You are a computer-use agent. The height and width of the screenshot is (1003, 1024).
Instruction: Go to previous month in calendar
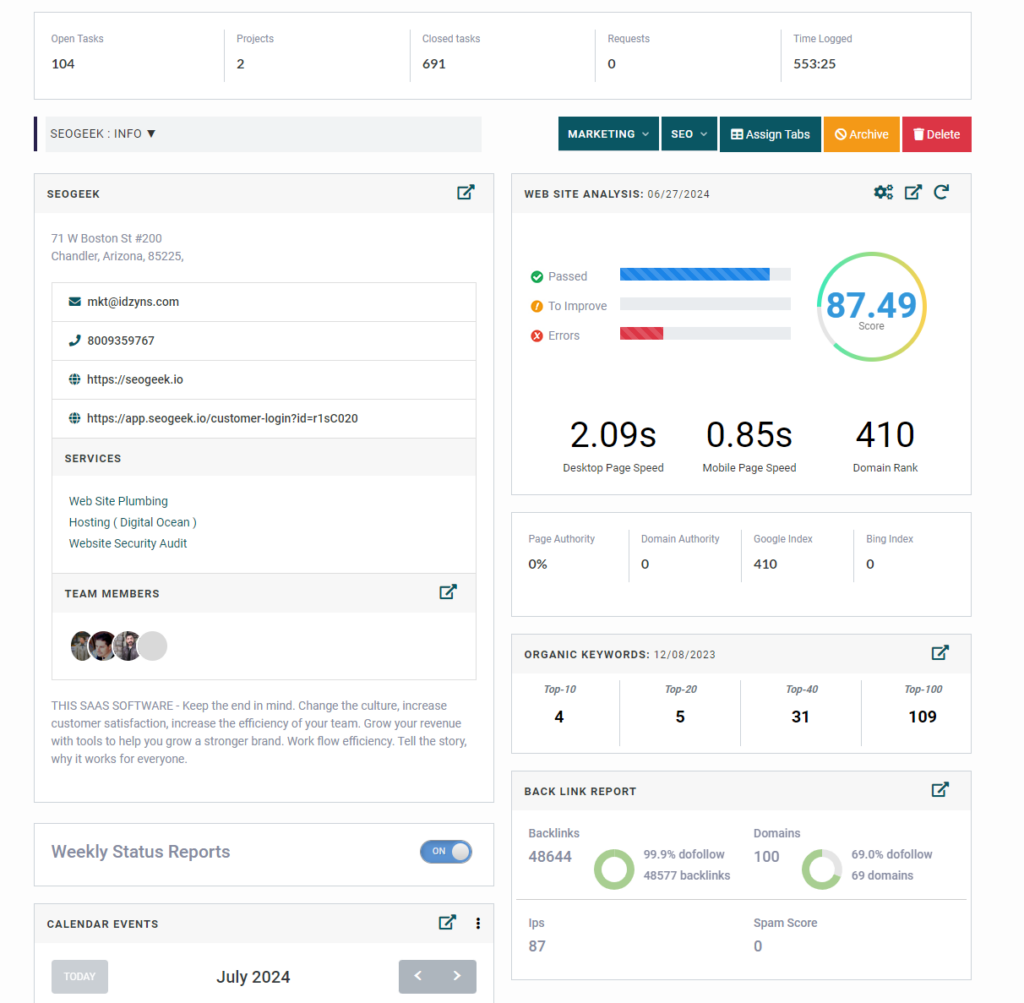point(418,976)
